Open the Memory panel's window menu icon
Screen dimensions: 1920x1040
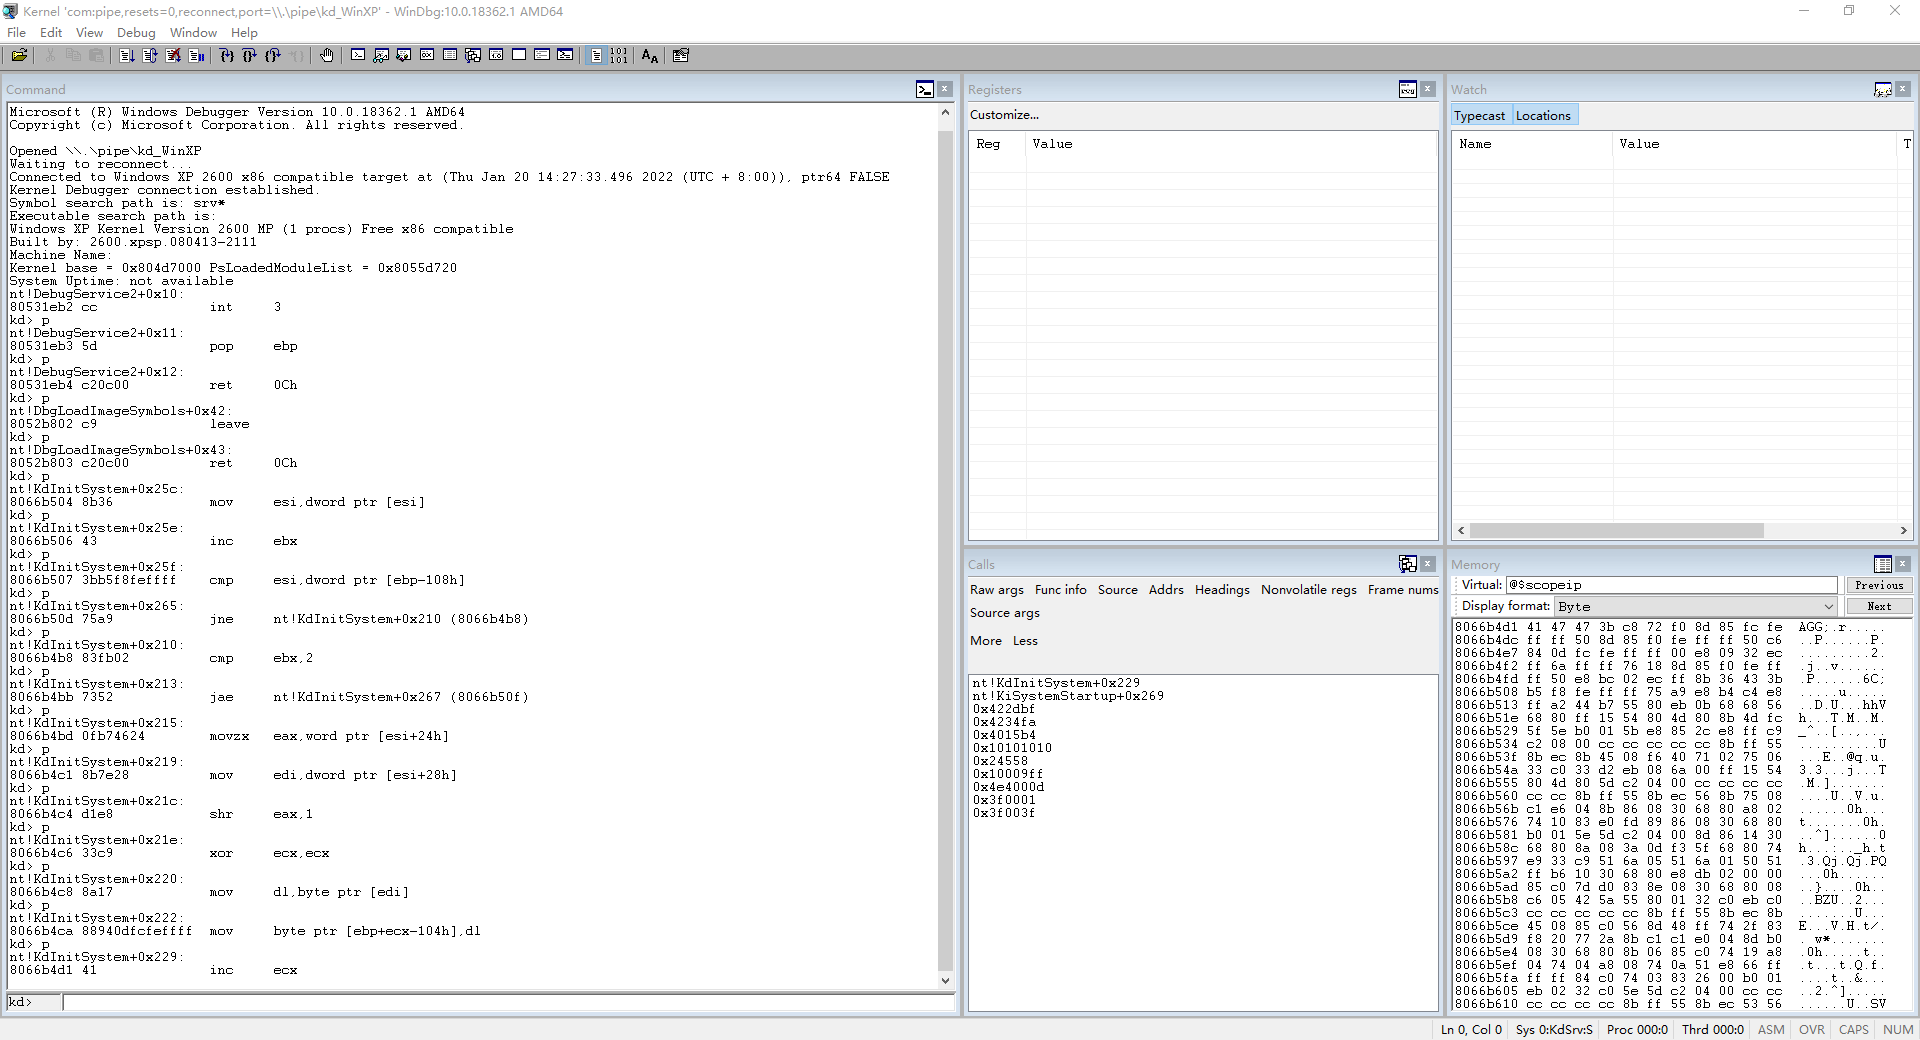pyautogui.click(x=1883, y=564)
